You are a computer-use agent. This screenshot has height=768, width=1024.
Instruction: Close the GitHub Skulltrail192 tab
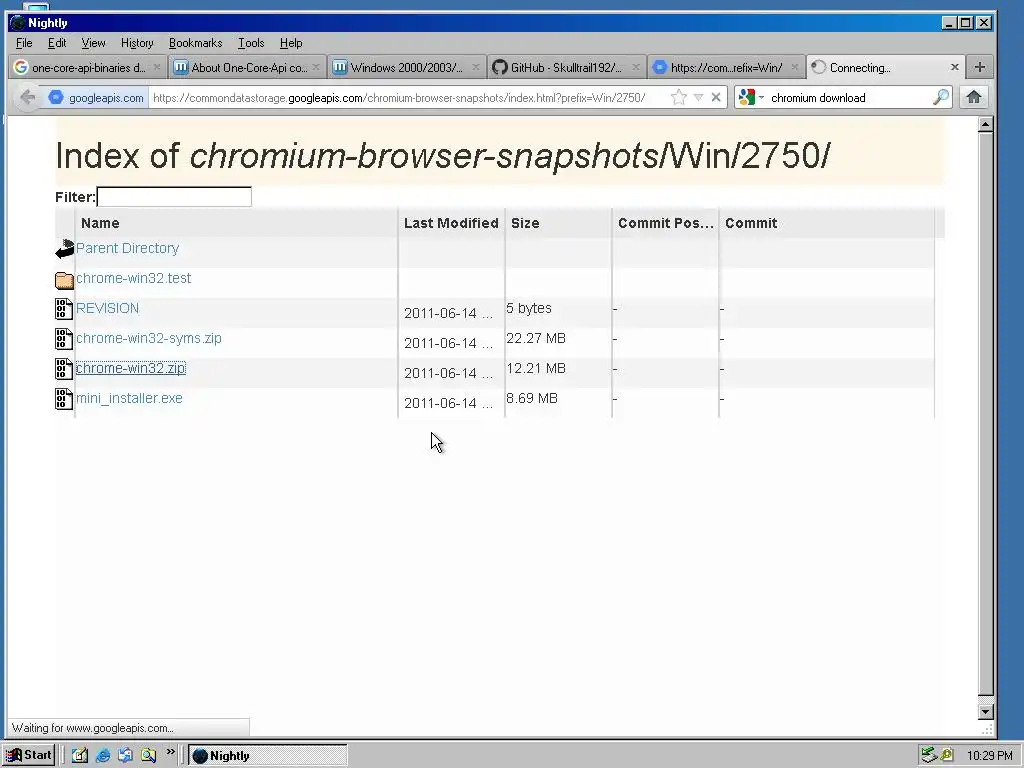635,67
